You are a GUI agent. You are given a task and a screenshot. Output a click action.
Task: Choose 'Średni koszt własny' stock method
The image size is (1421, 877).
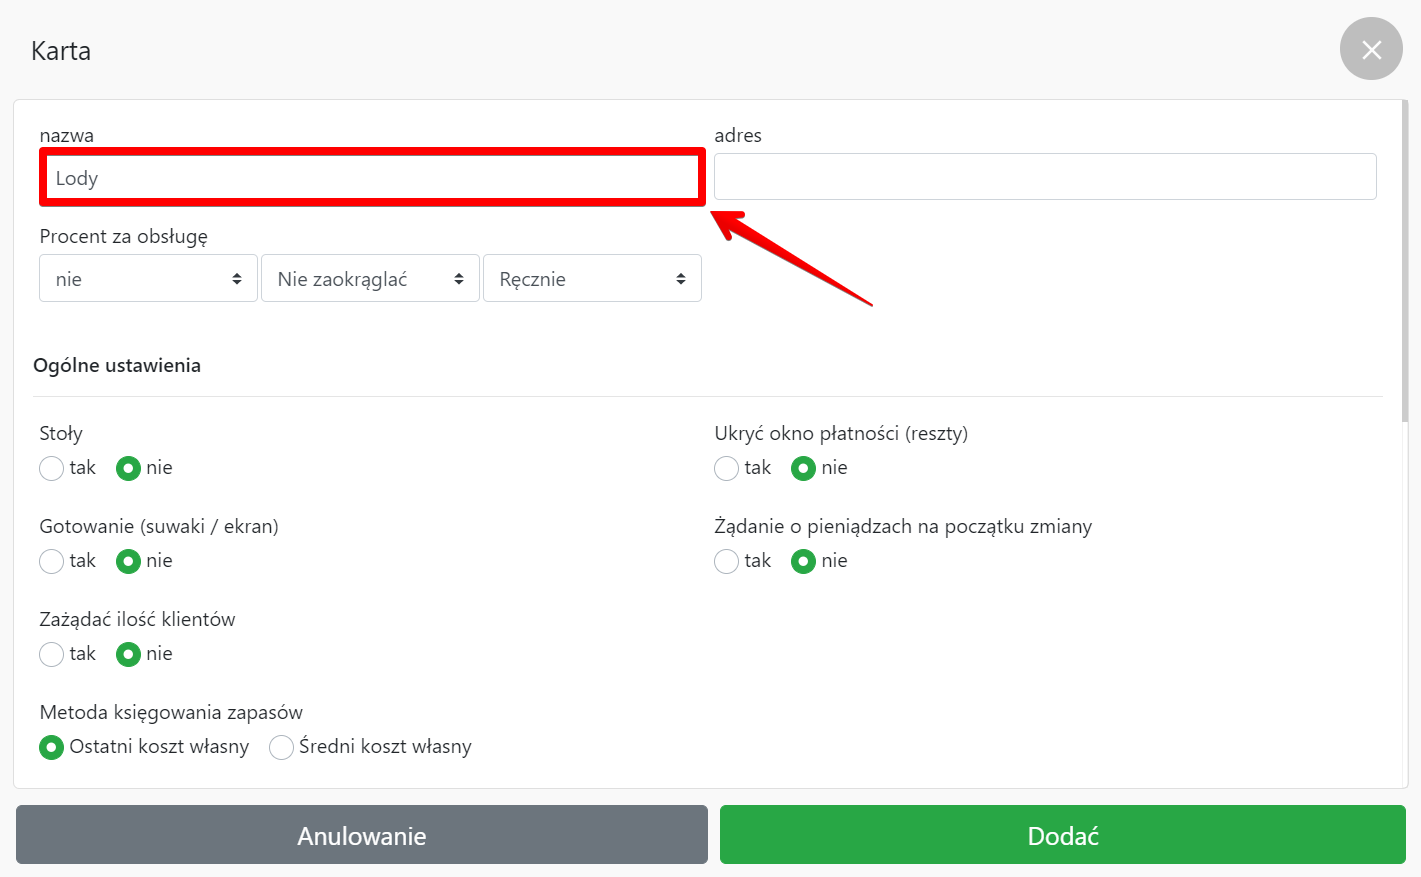[282, 747]
